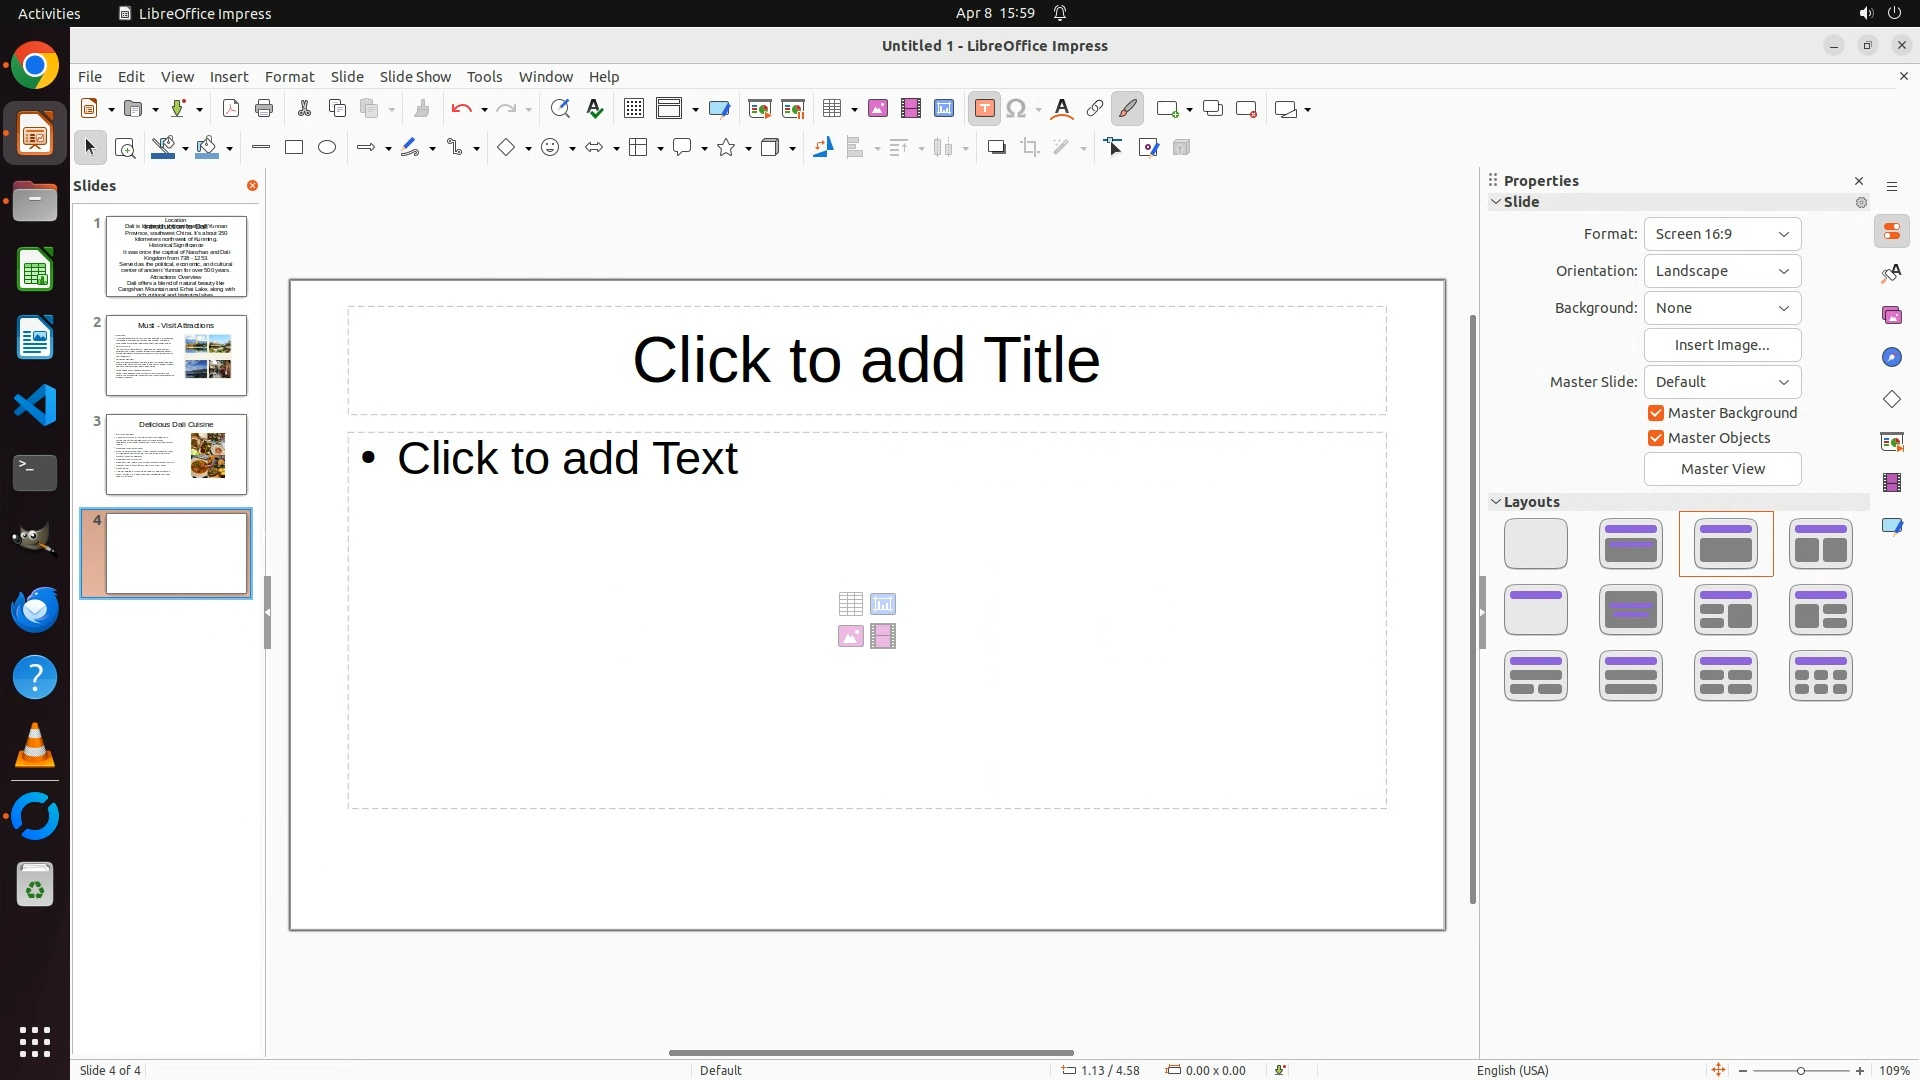1920x1080 pixels.
Task: Click the Master View button
Action: click(1722, 469)
